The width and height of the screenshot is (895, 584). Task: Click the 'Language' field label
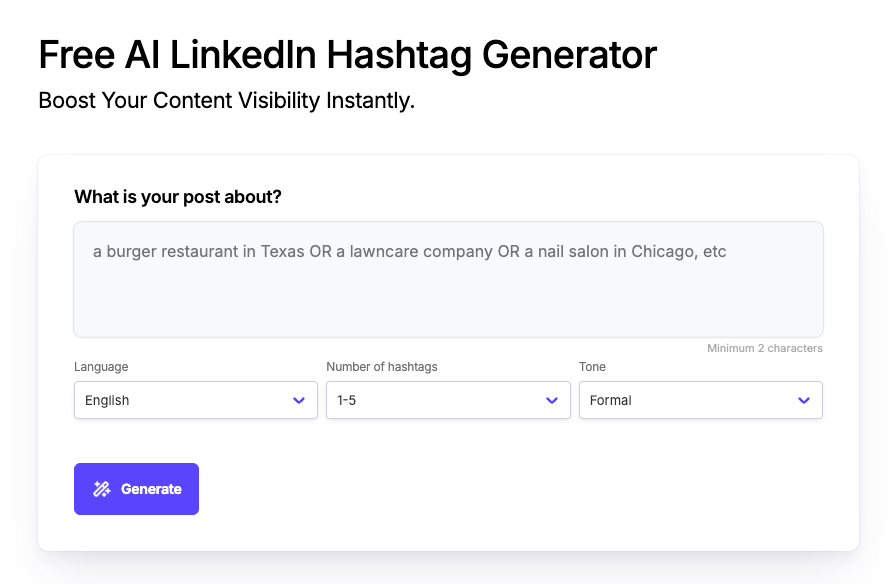(x=101, y=367)
